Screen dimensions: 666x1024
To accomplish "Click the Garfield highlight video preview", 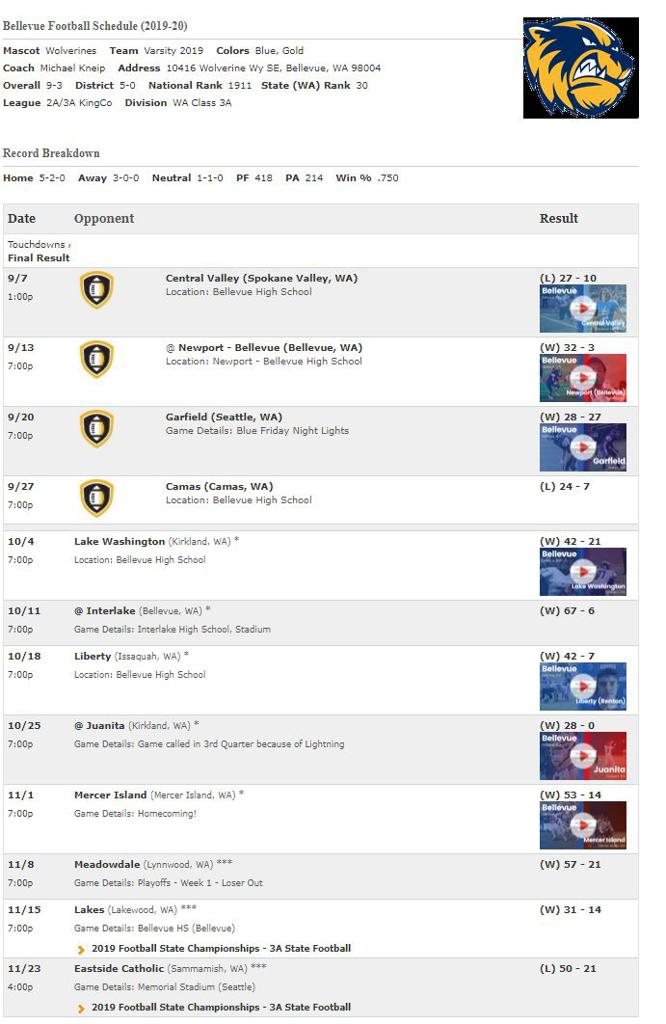I will click(583, 443).
